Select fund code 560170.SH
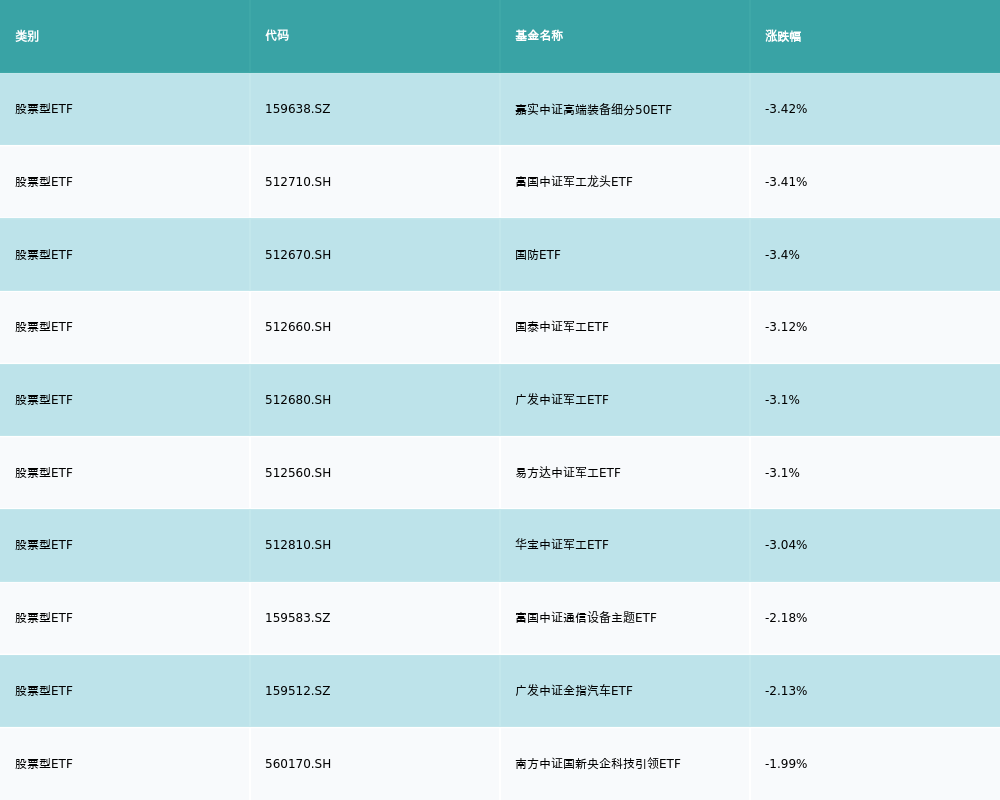This screenshot has height=800, width=1000. coord(297,764)
